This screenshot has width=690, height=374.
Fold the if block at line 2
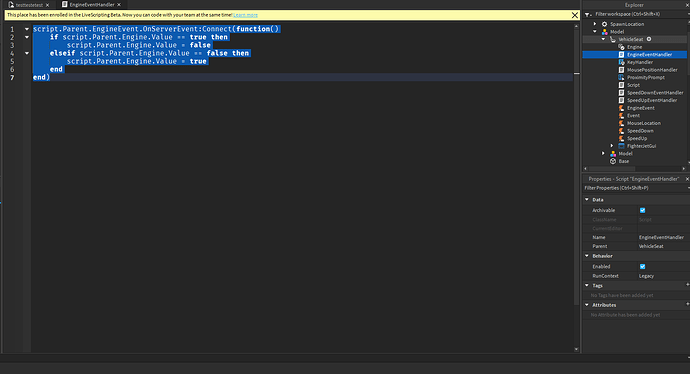tap(27, 37)
